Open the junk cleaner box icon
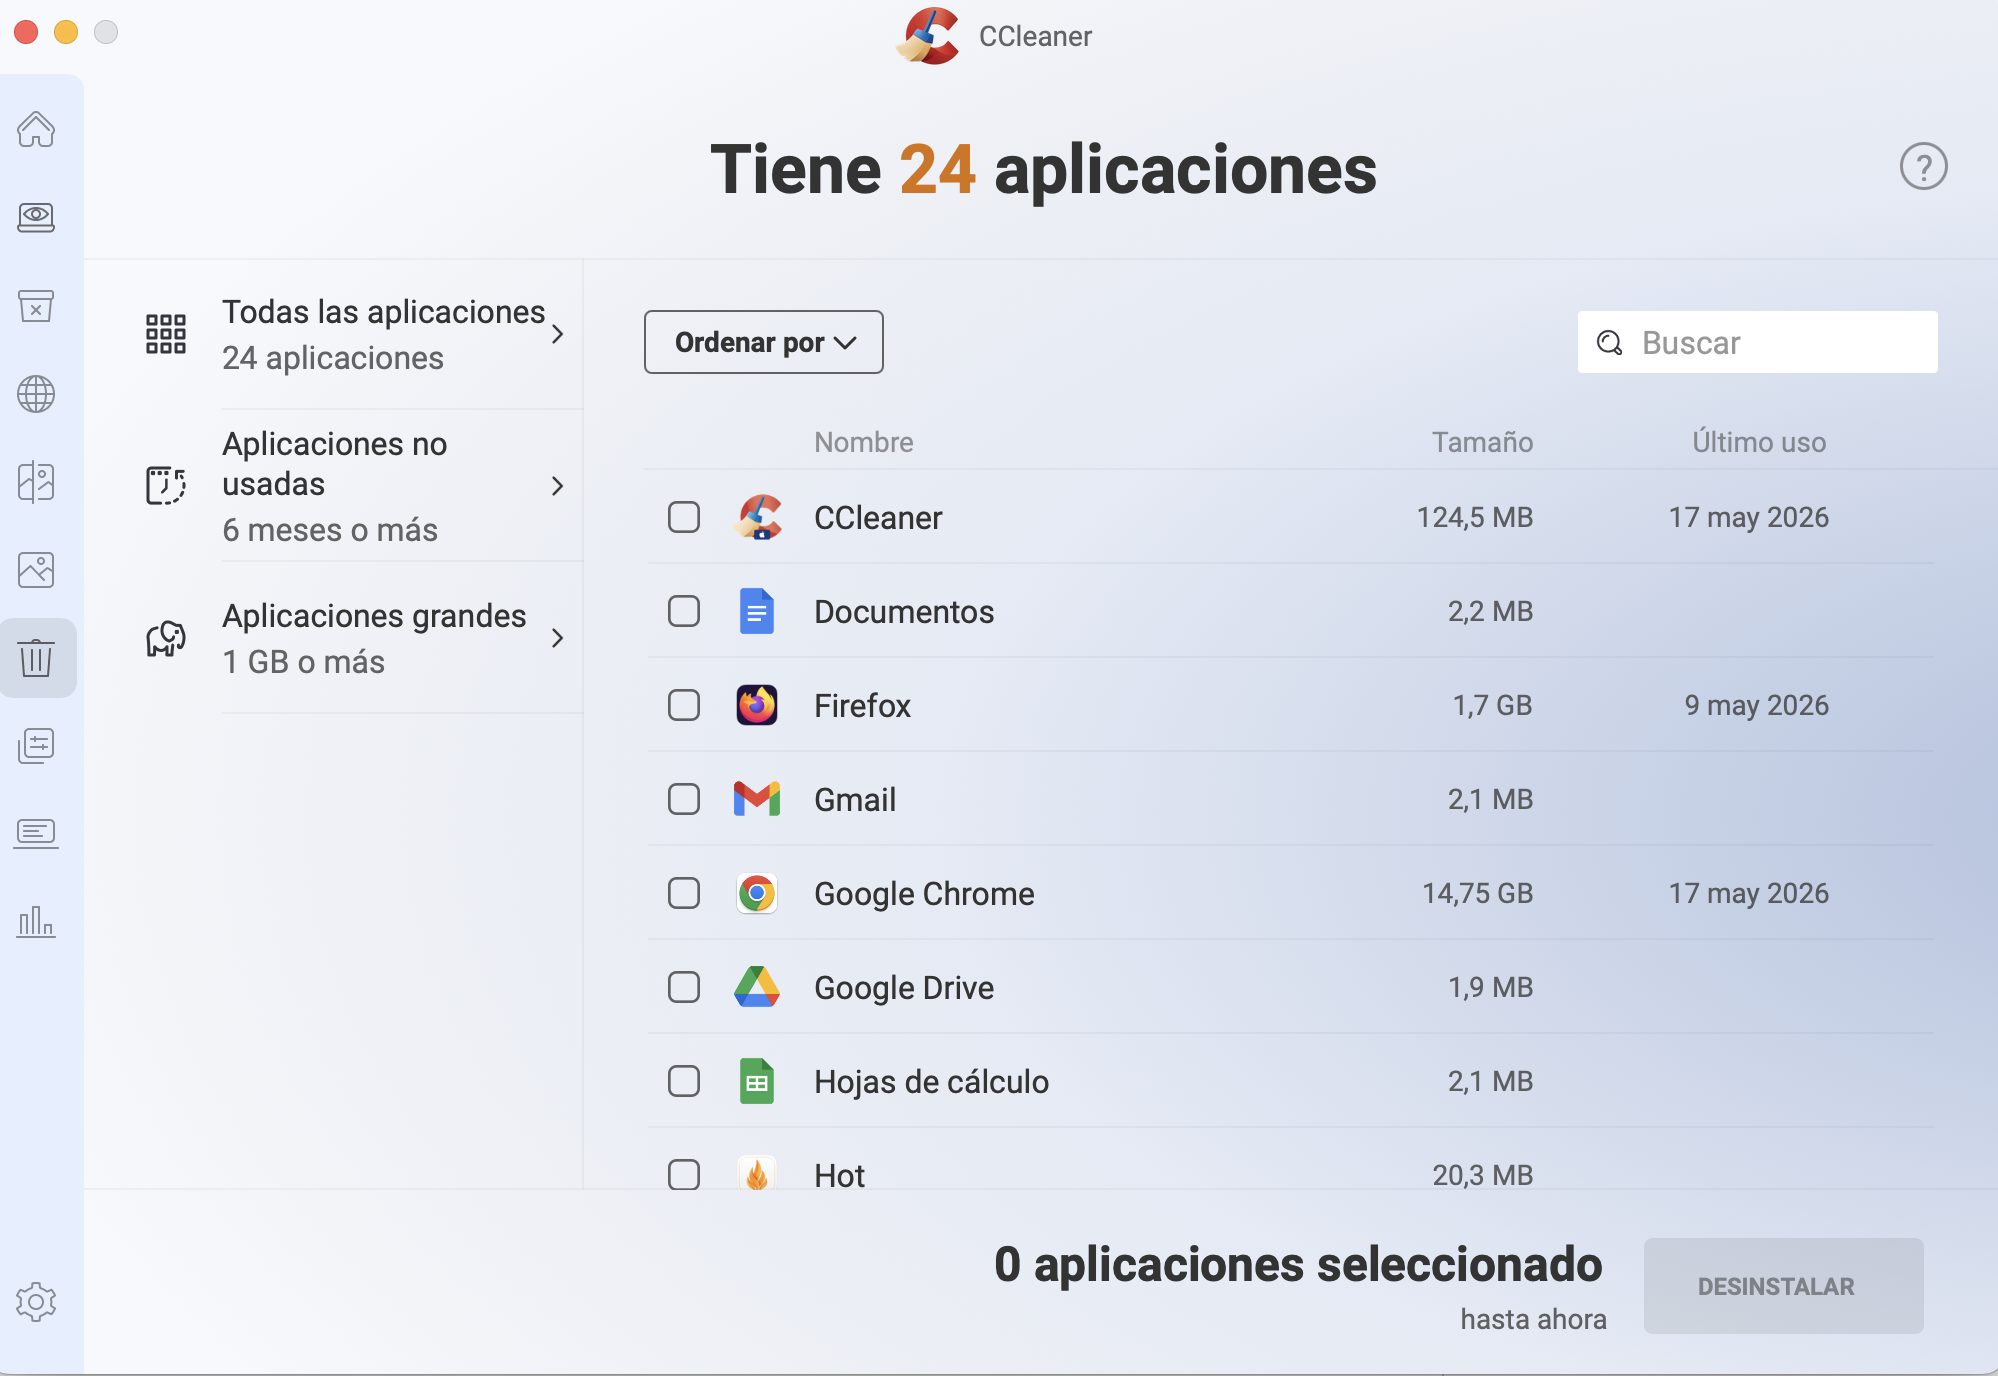 (36, 305)
